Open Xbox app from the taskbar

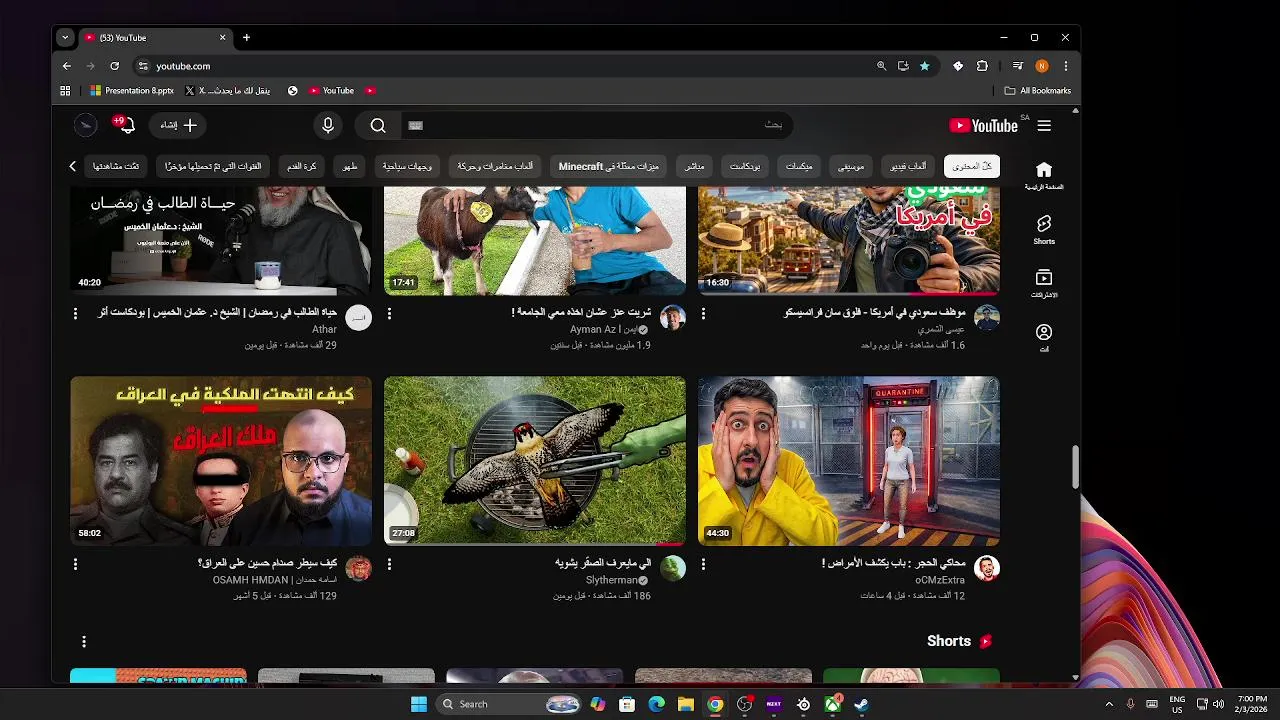pyautogui.click(x=832, y=704)
